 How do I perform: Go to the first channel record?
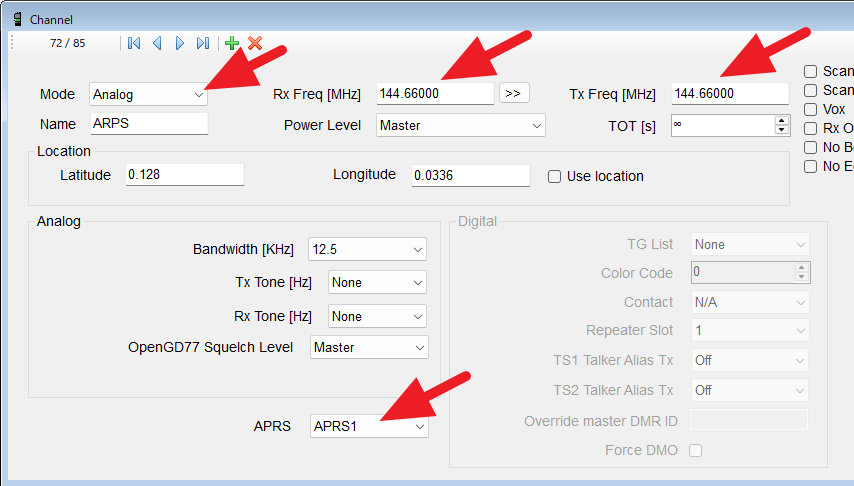(133, 43)
